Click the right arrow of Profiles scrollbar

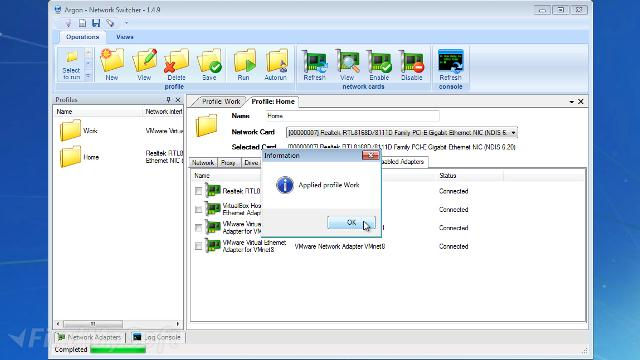(x=178, y=324)
